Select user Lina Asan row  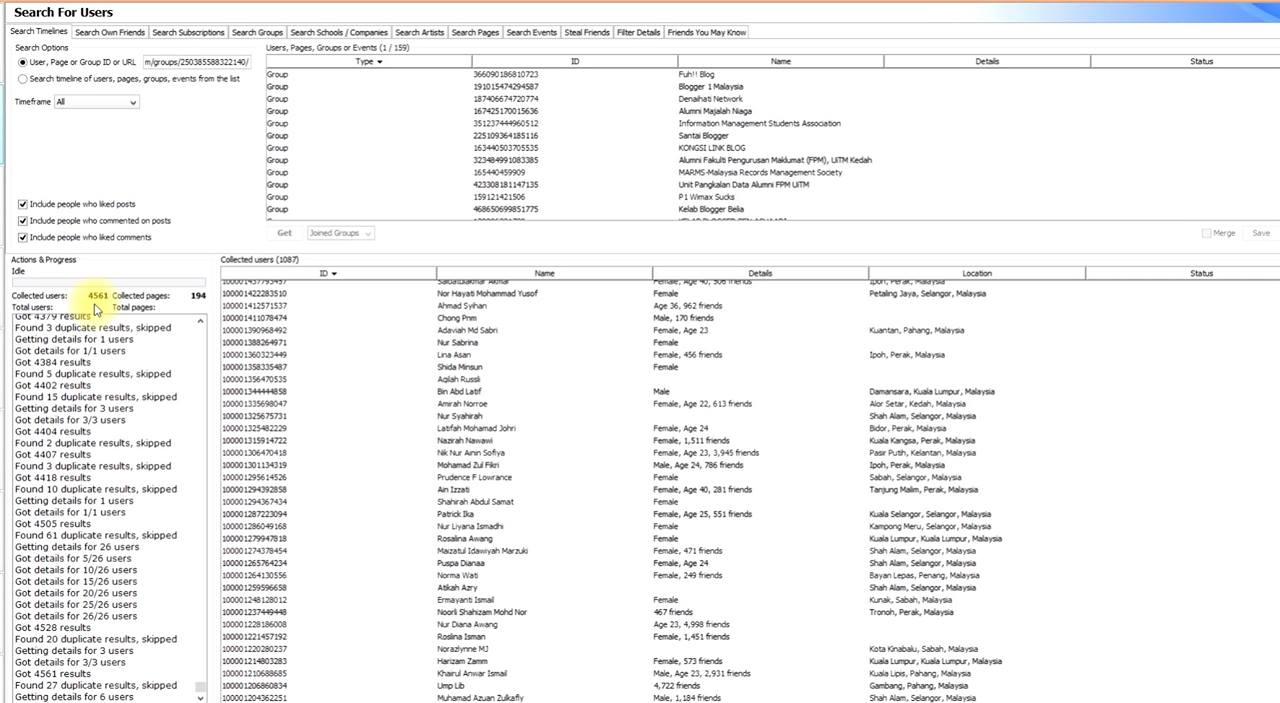pyautogui.click(x=750, y=355)
